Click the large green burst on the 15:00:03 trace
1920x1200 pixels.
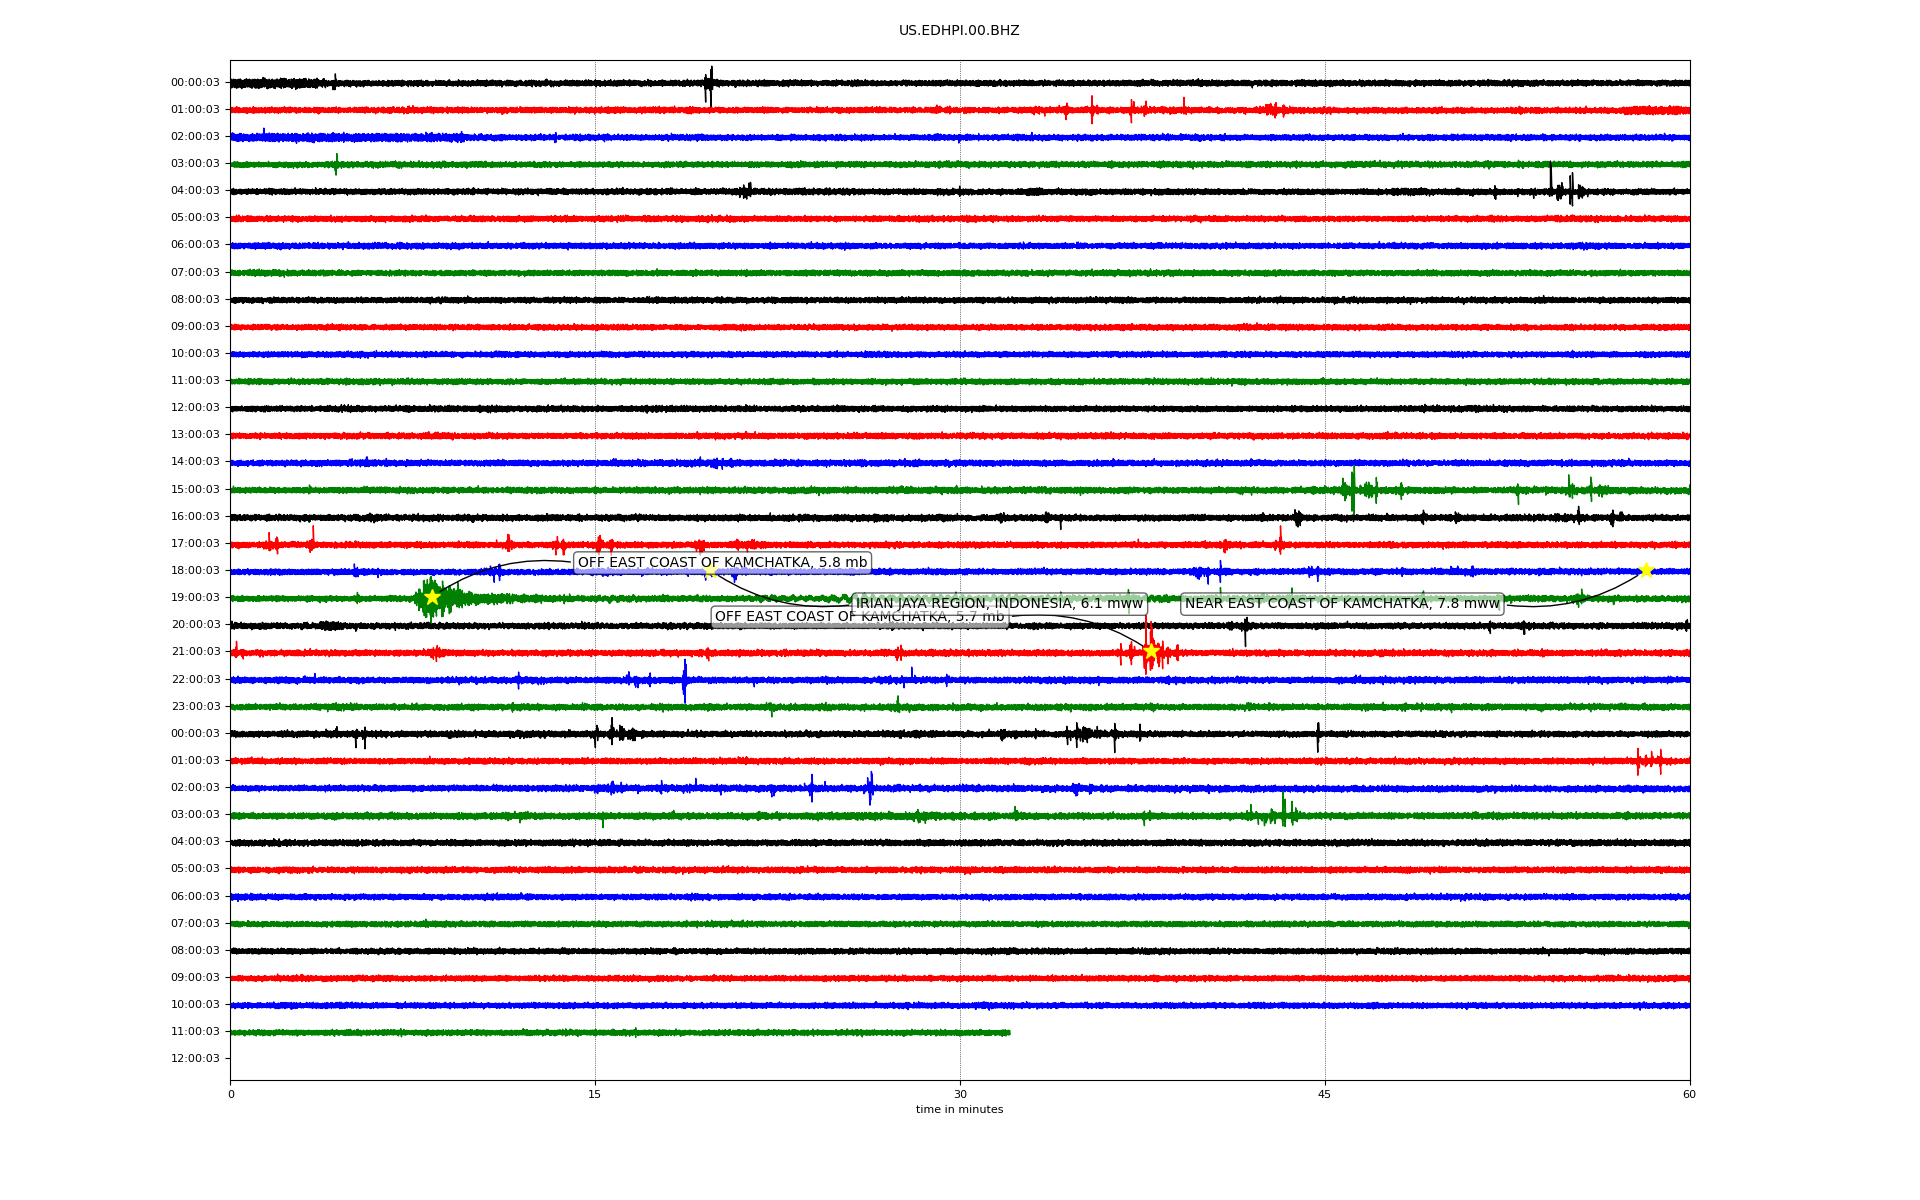[x=1352, y=489]
